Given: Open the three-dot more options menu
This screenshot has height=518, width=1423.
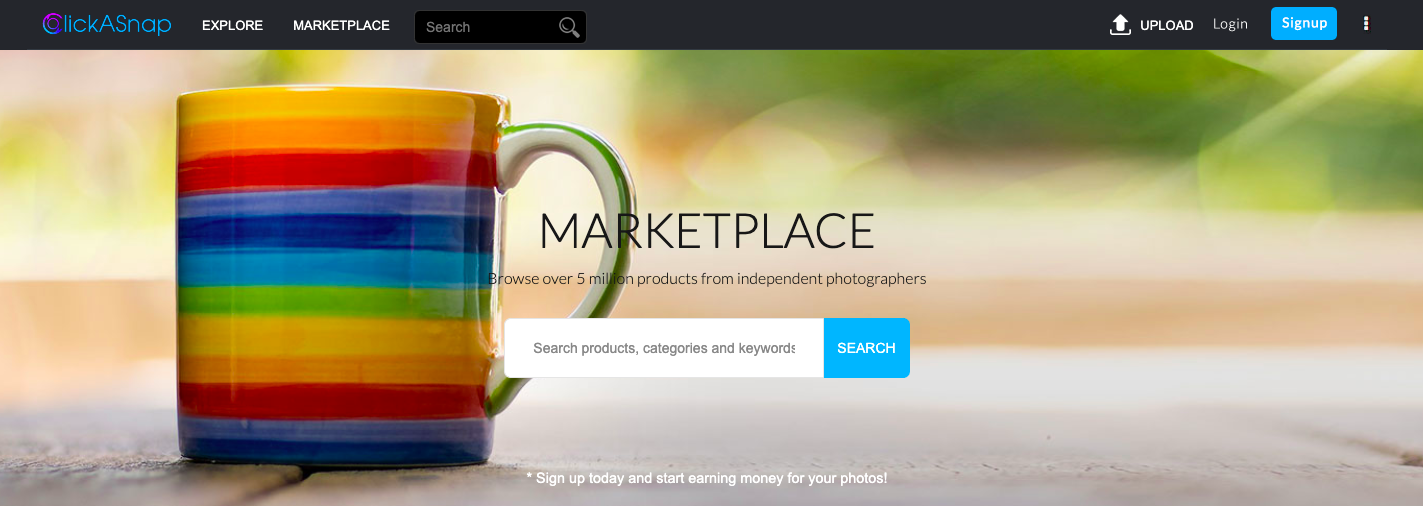Looking at the screenshot, I should [1366, 24].
